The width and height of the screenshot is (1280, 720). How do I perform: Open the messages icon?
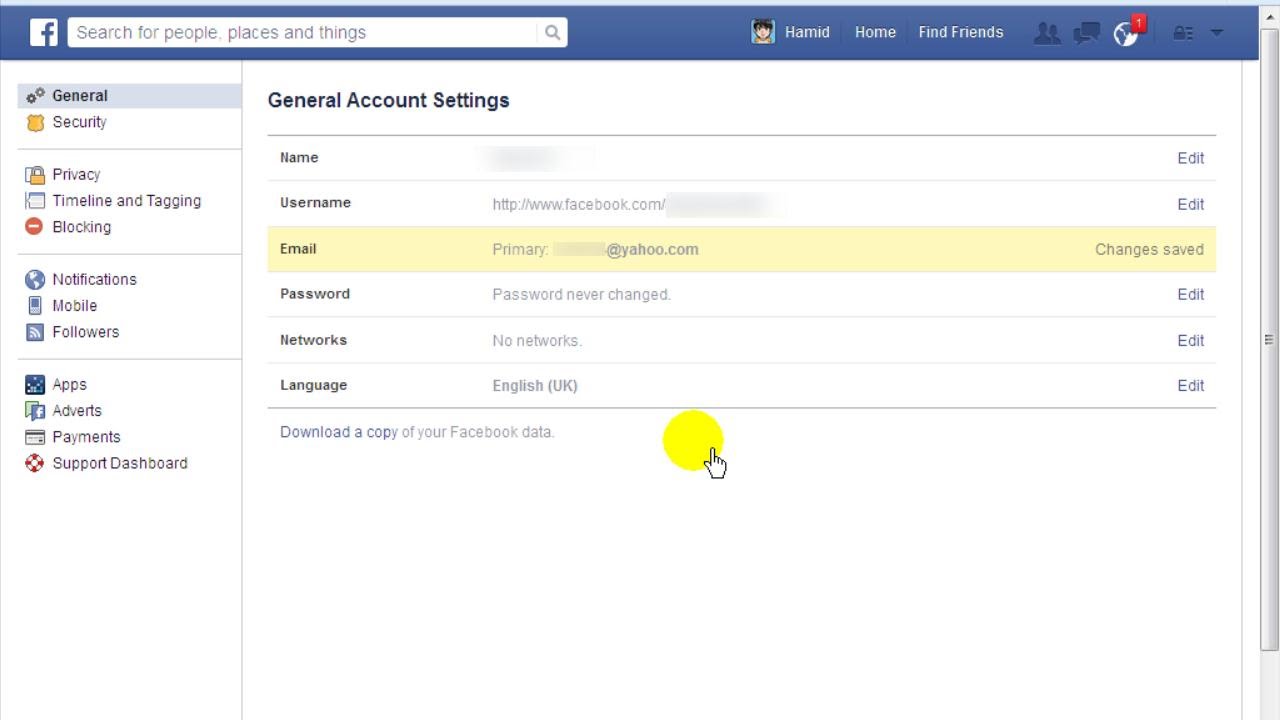(1086, 33)
